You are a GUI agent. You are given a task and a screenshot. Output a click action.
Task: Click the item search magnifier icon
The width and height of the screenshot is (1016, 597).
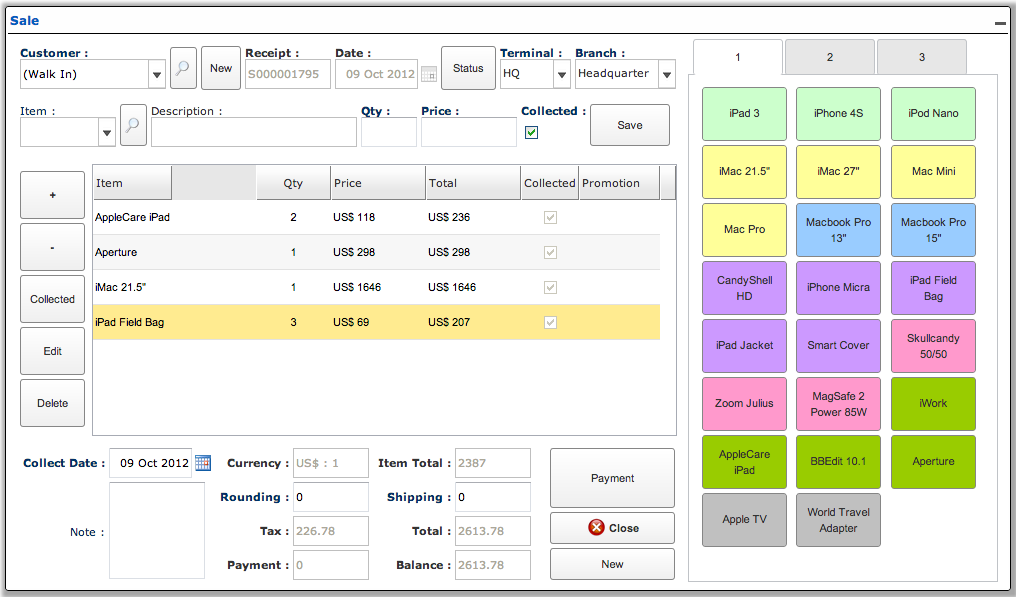tap(133, 125)
